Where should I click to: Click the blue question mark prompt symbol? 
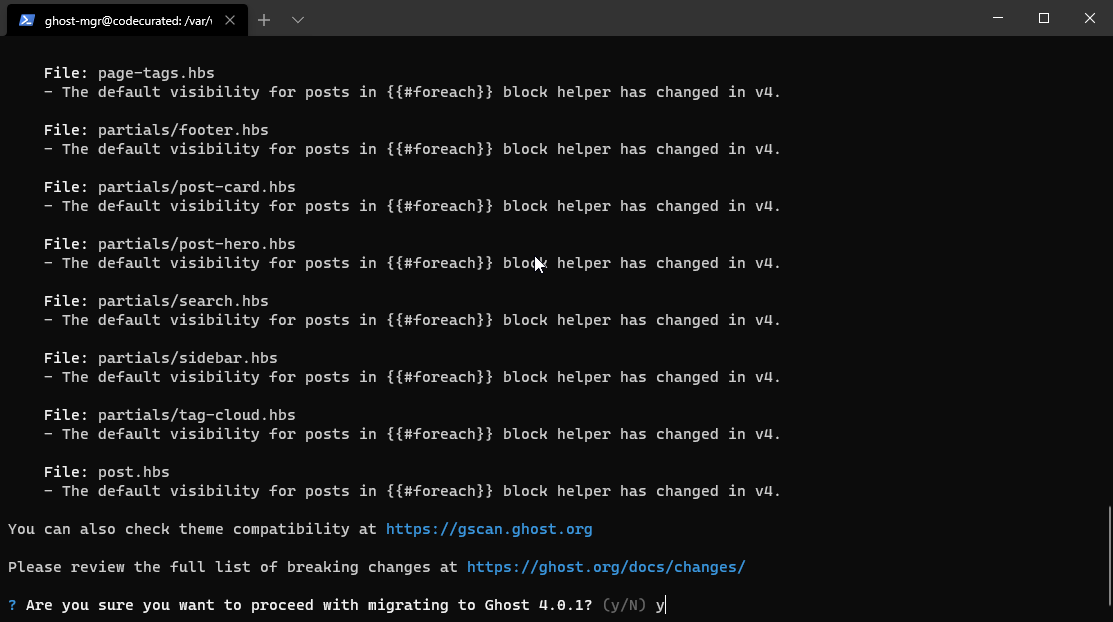point(12,605)
